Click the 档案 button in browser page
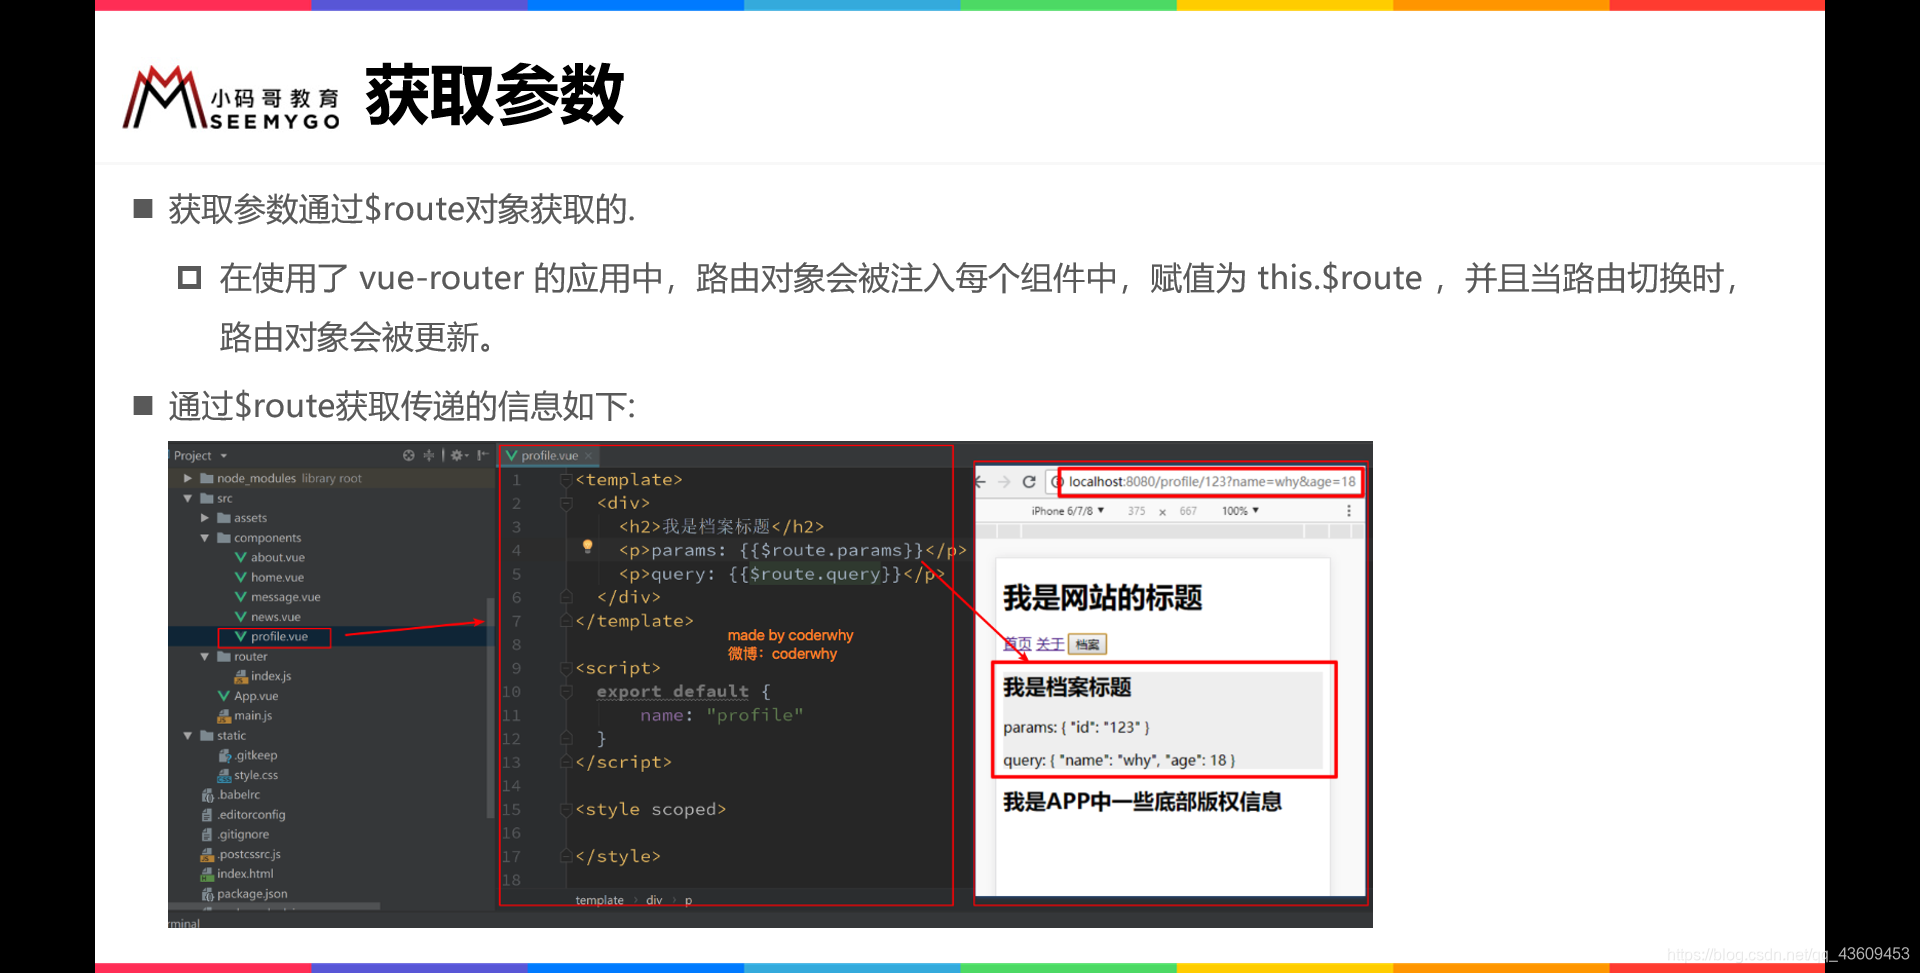Image resolution: width=1920 pixels, height=973 pixels. coord(1087,644)
